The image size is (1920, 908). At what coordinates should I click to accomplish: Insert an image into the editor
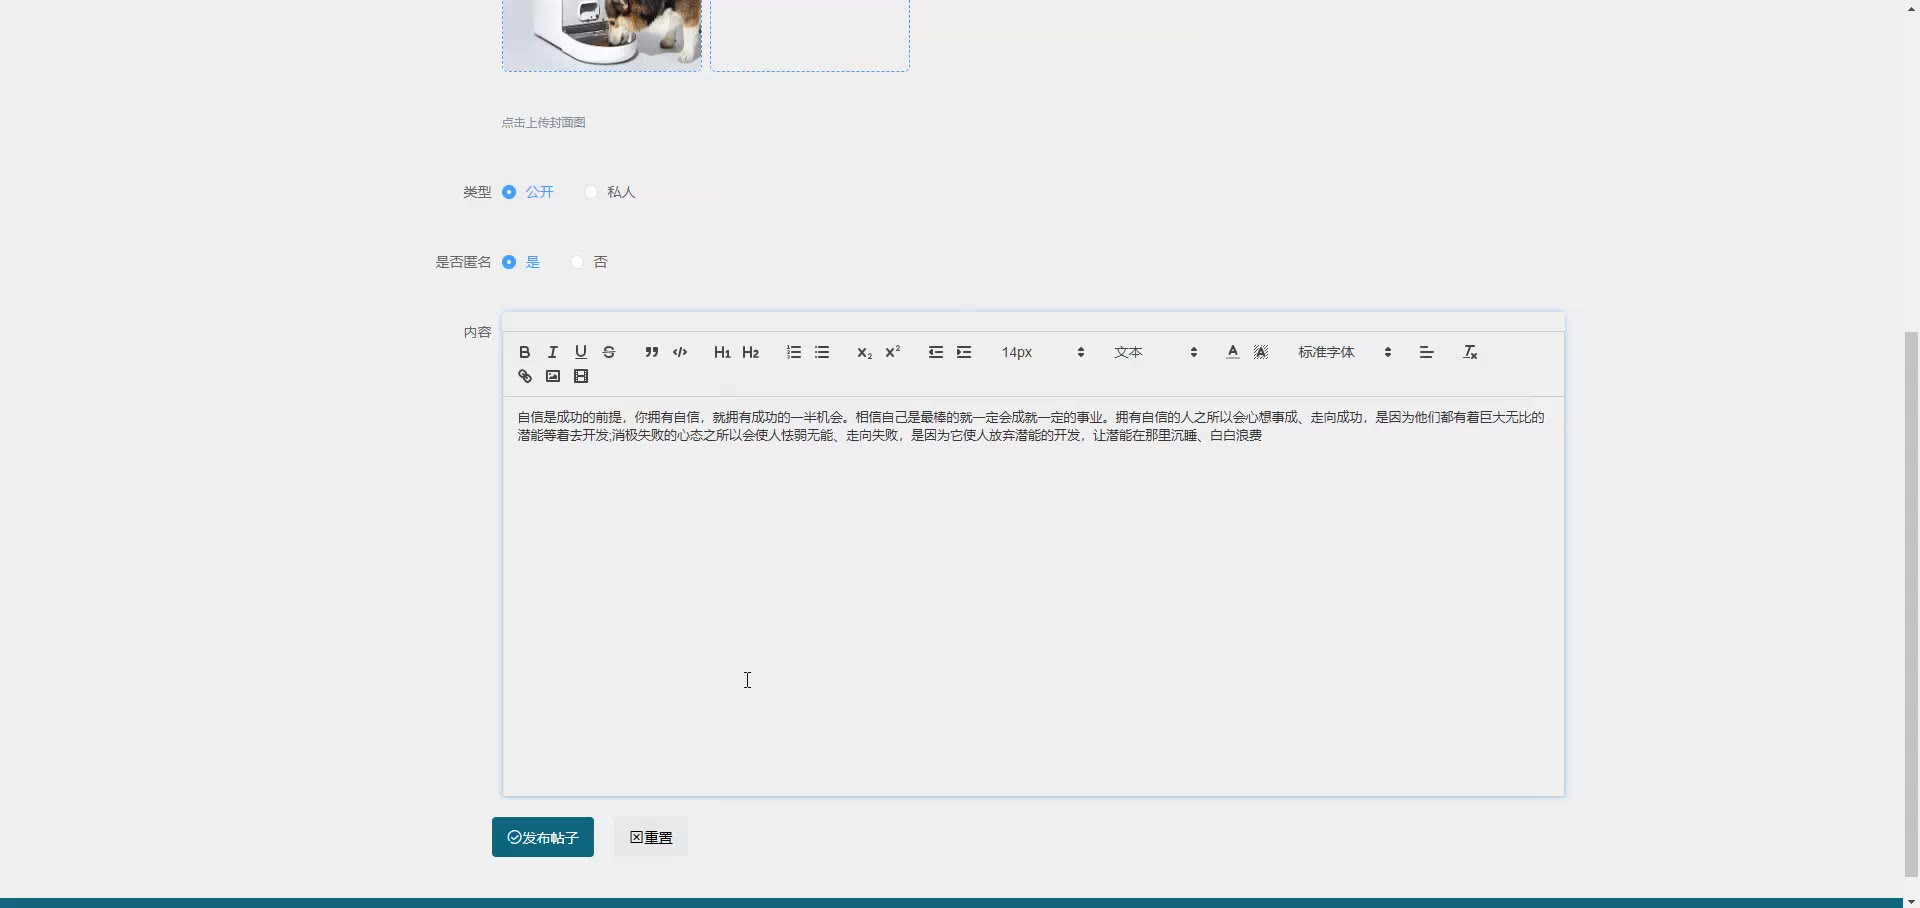click(x=553, y=376)
